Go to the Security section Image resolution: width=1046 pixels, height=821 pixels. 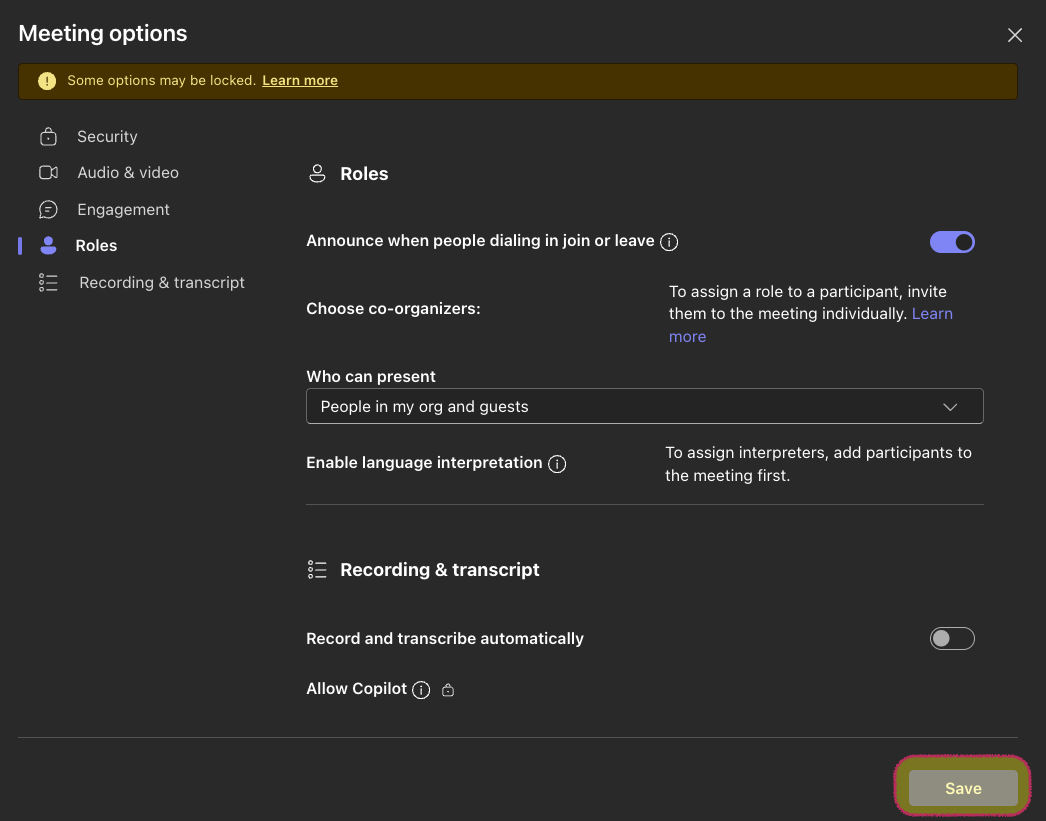[107, 137]
